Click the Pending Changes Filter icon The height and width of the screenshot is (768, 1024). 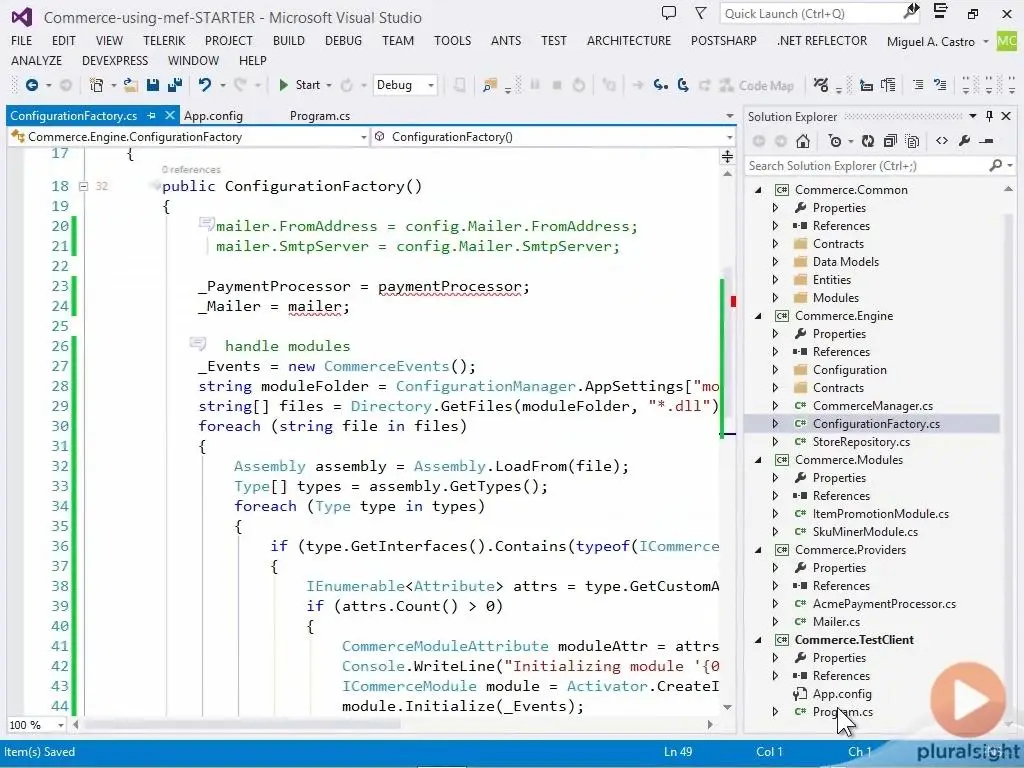[835, 141]
